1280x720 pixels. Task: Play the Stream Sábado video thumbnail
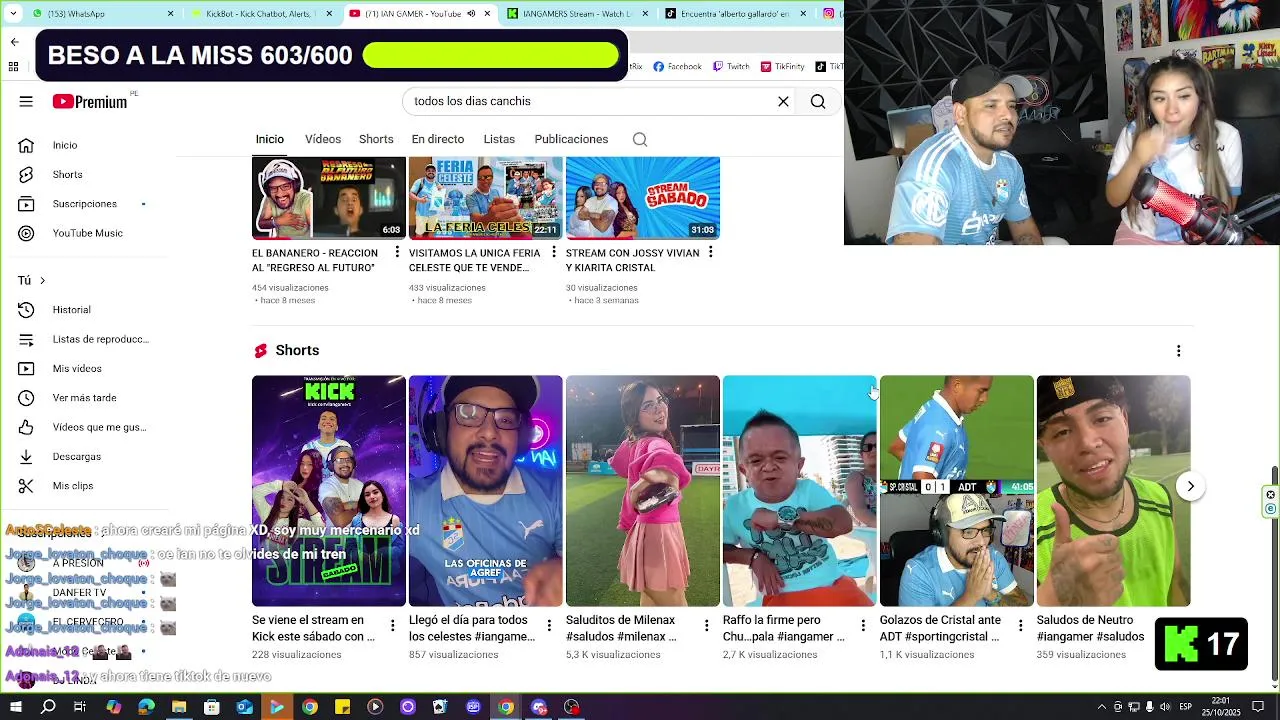pyautogui.click(x=643, y=198)
